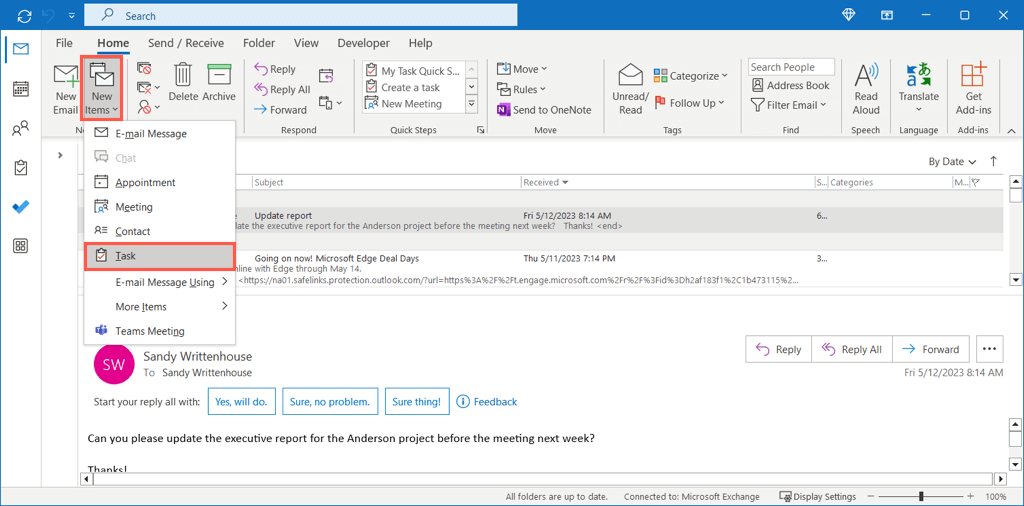Screen dimensions: 1024x506
Task: Choose Appointment from New Items menu
Action: tap(145, 183)
